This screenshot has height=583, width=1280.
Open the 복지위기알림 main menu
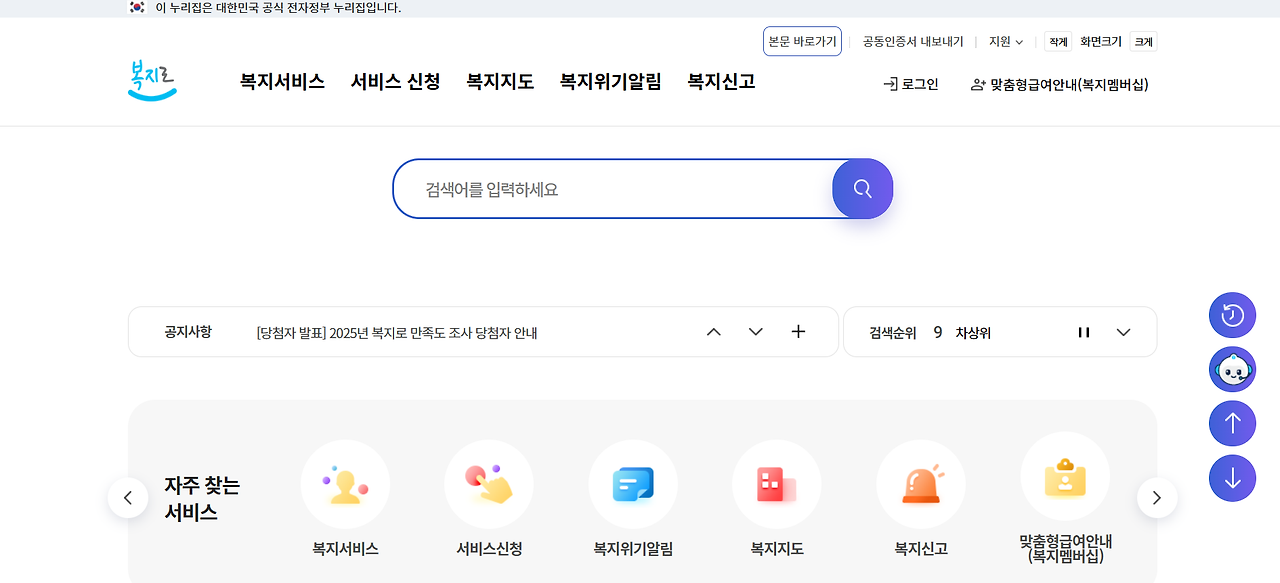click(x=611, y=82)
